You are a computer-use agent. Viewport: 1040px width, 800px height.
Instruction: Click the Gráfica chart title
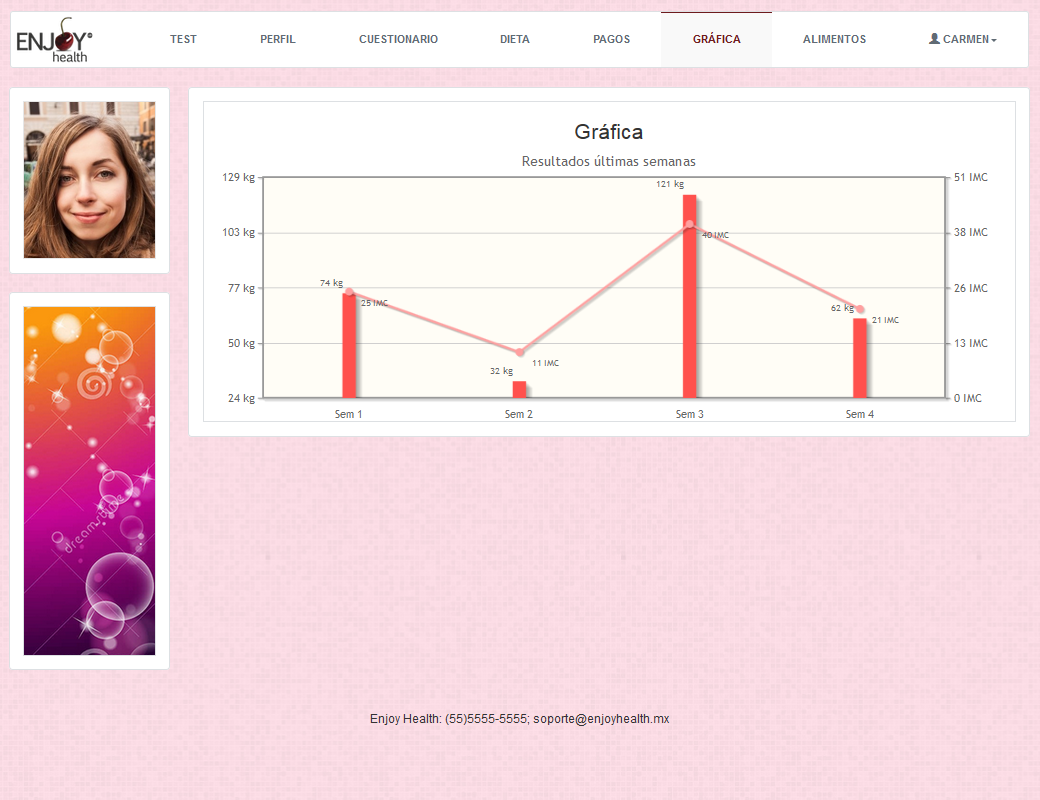point(608,132)
